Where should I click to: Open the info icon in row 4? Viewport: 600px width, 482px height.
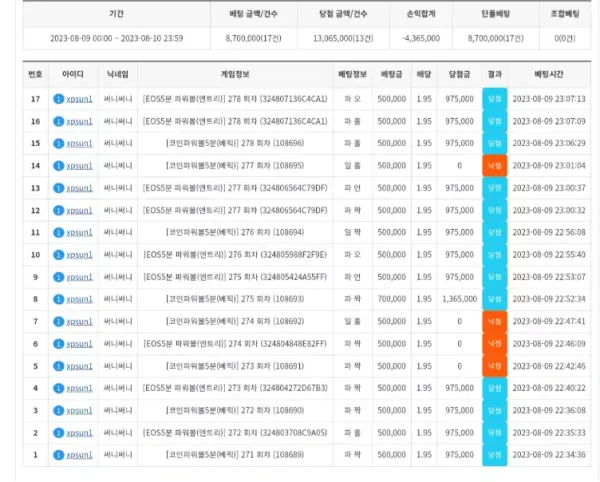pos(58,388)
